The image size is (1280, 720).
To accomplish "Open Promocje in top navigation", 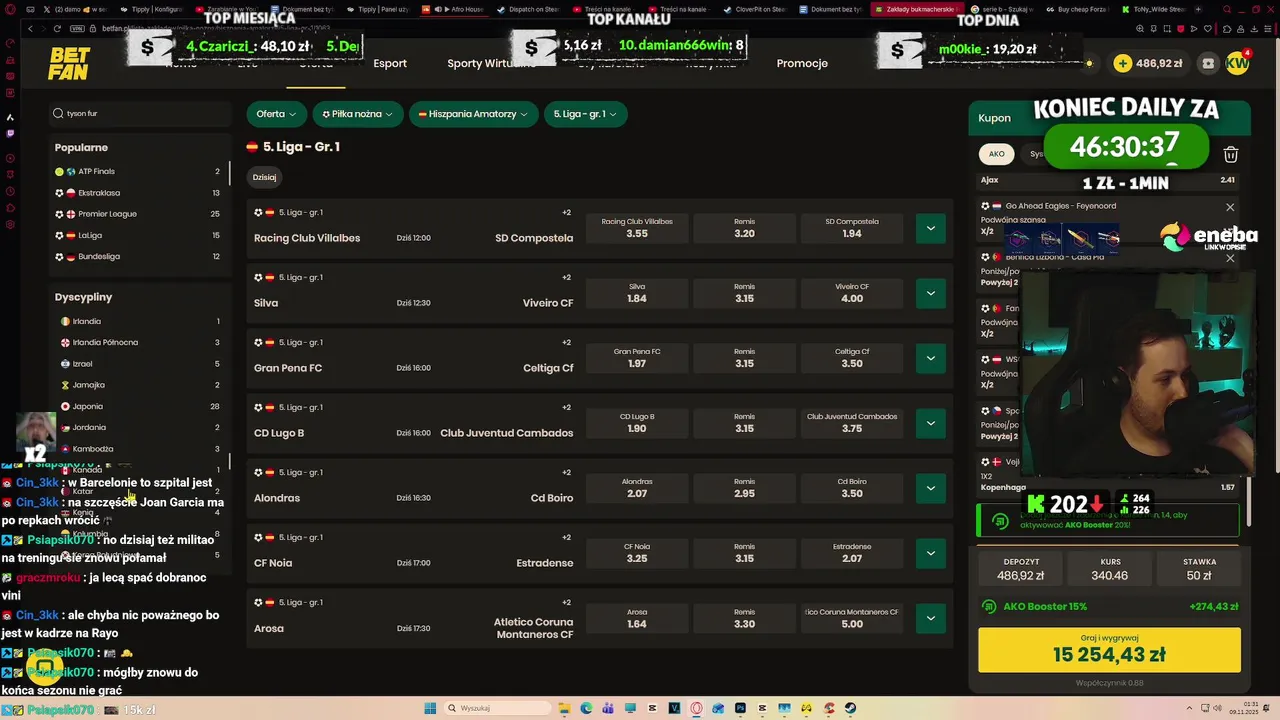I will 802,63.
